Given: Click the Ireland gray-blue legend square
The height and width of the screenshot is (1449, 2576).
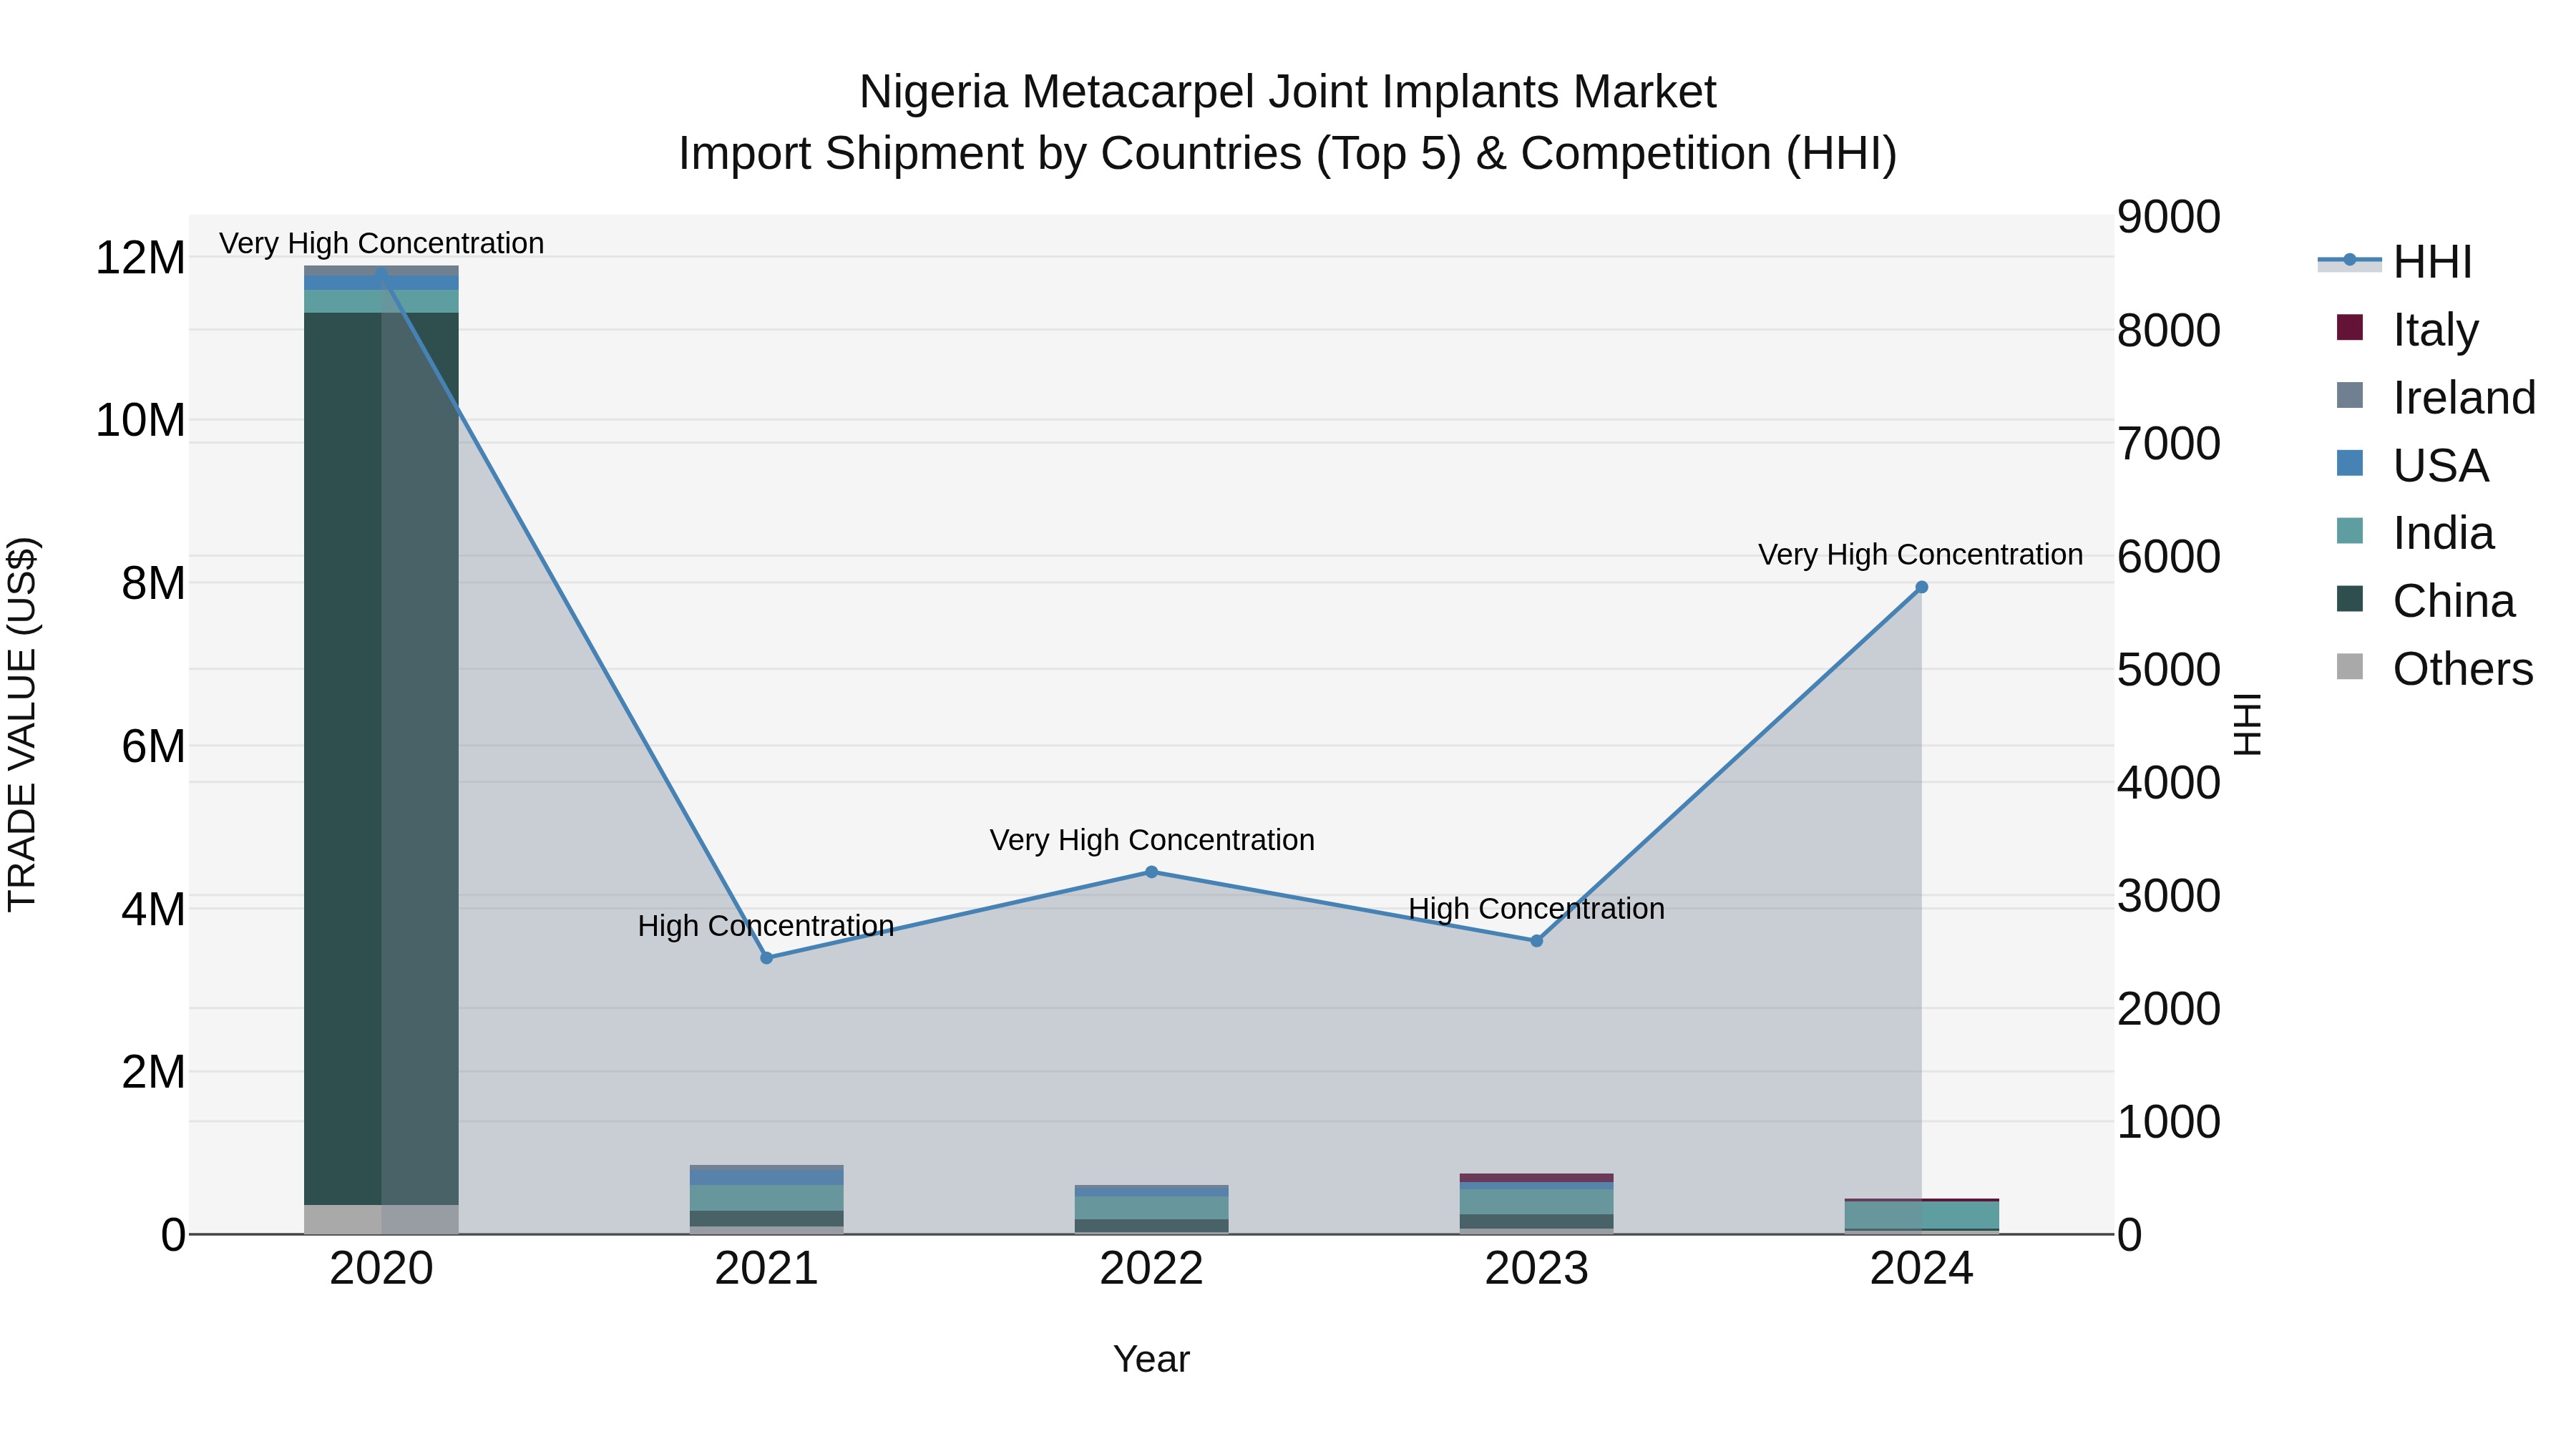Looking at the screenshot, I should point(2350,396).
